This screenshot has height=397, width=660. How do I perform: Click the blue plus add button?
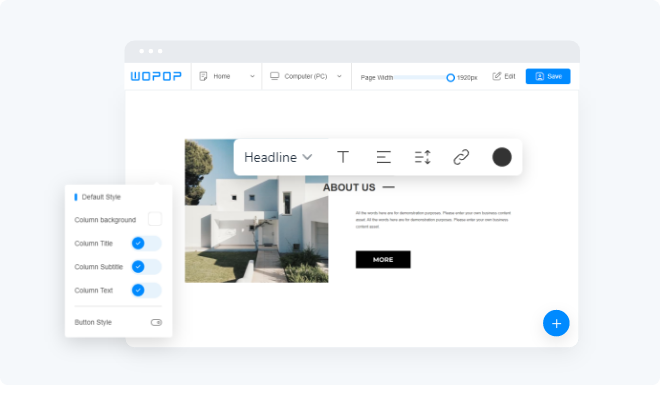[556, 323]
